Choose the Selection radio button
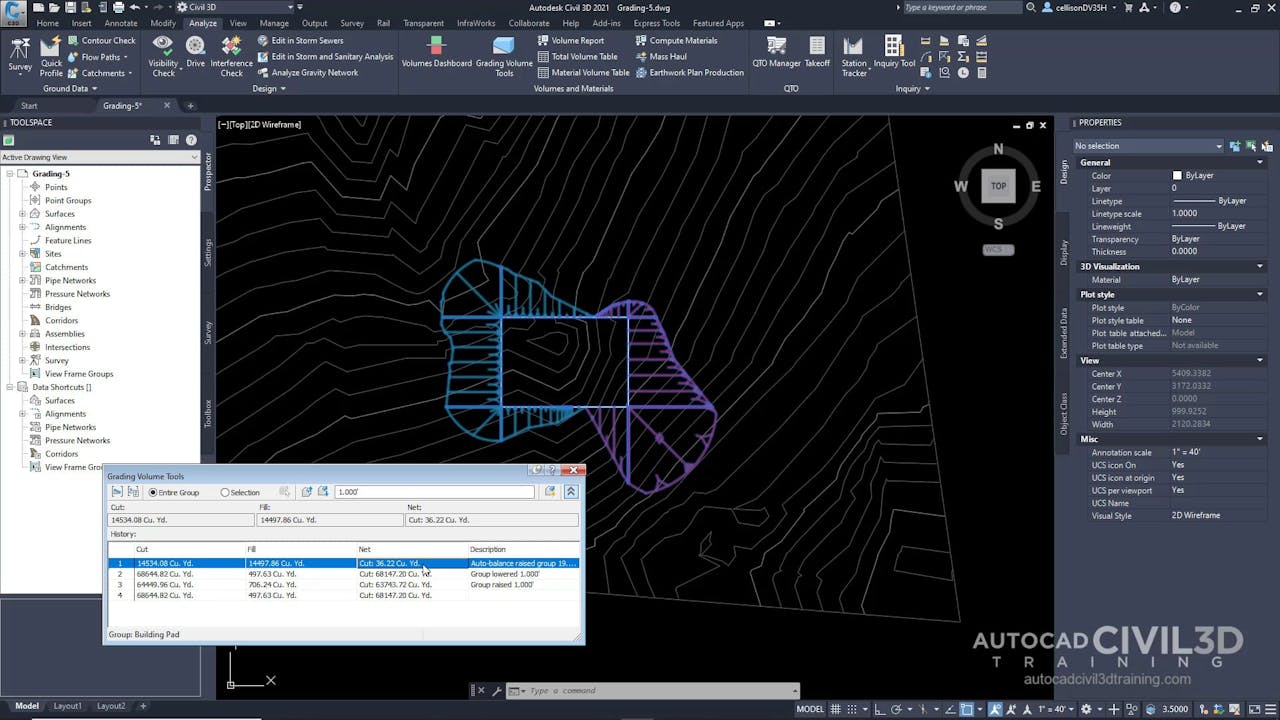The height and width of the screenshot is (720, 1280). tap(225, 492)
